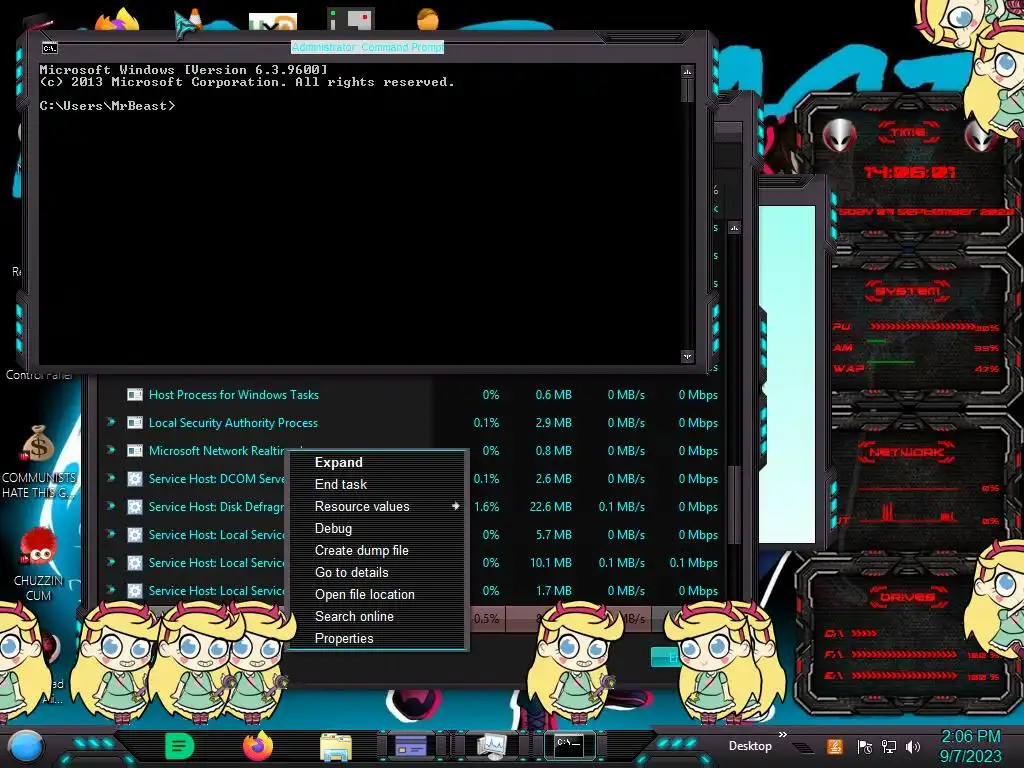Expand the Service Host: Disk Defrag row
Screen dimensions: 1024x768
[x=111, y=507]
